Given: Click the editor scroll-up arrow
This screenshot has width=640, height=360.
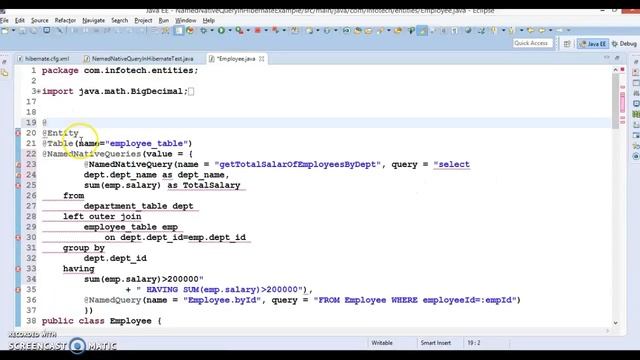Looking at the screenshot, I should (615, 70).
